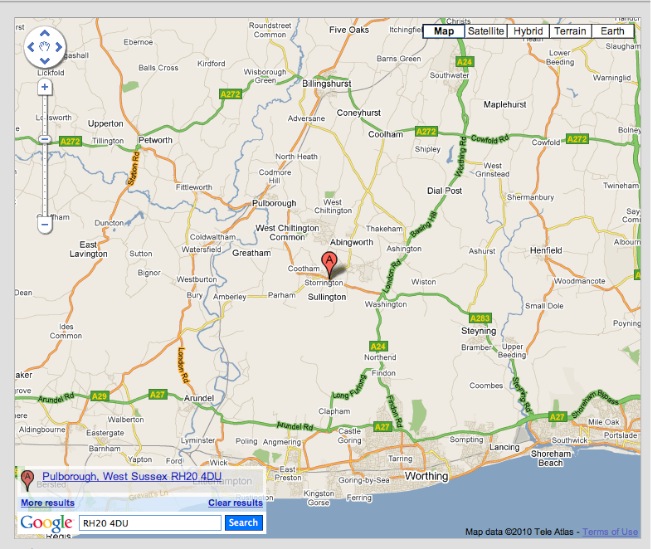
Task: Click the A272 road badge near Coolham
Action: pos(426,132)
